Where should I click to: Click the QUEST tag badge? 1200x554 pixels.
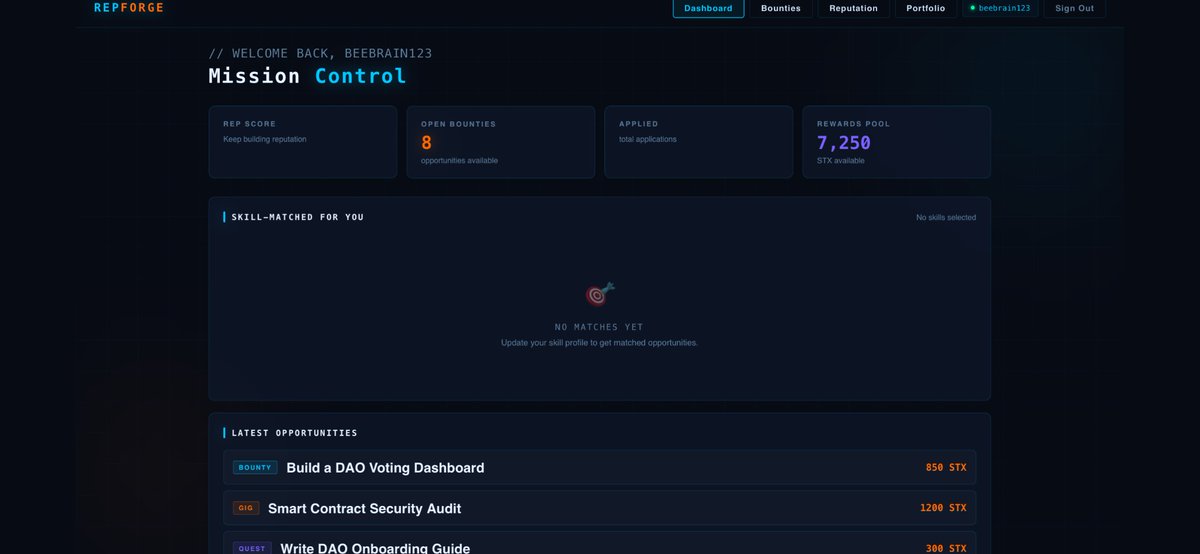pyautogui.click(x=252, y=548)
